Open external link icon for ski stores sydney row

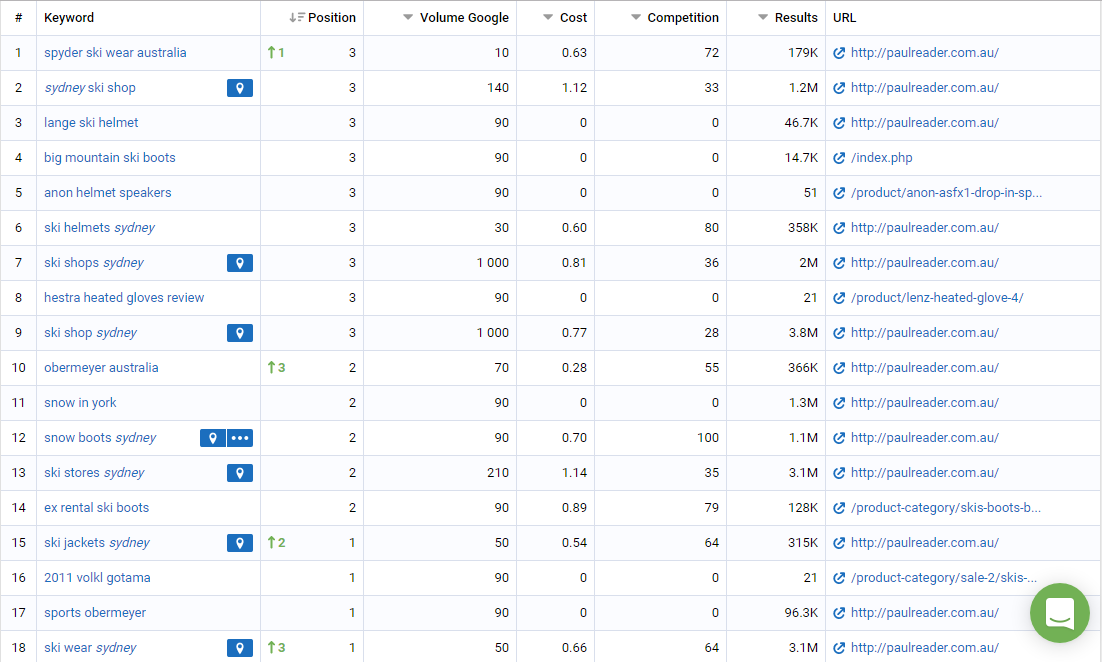[838, 473]
